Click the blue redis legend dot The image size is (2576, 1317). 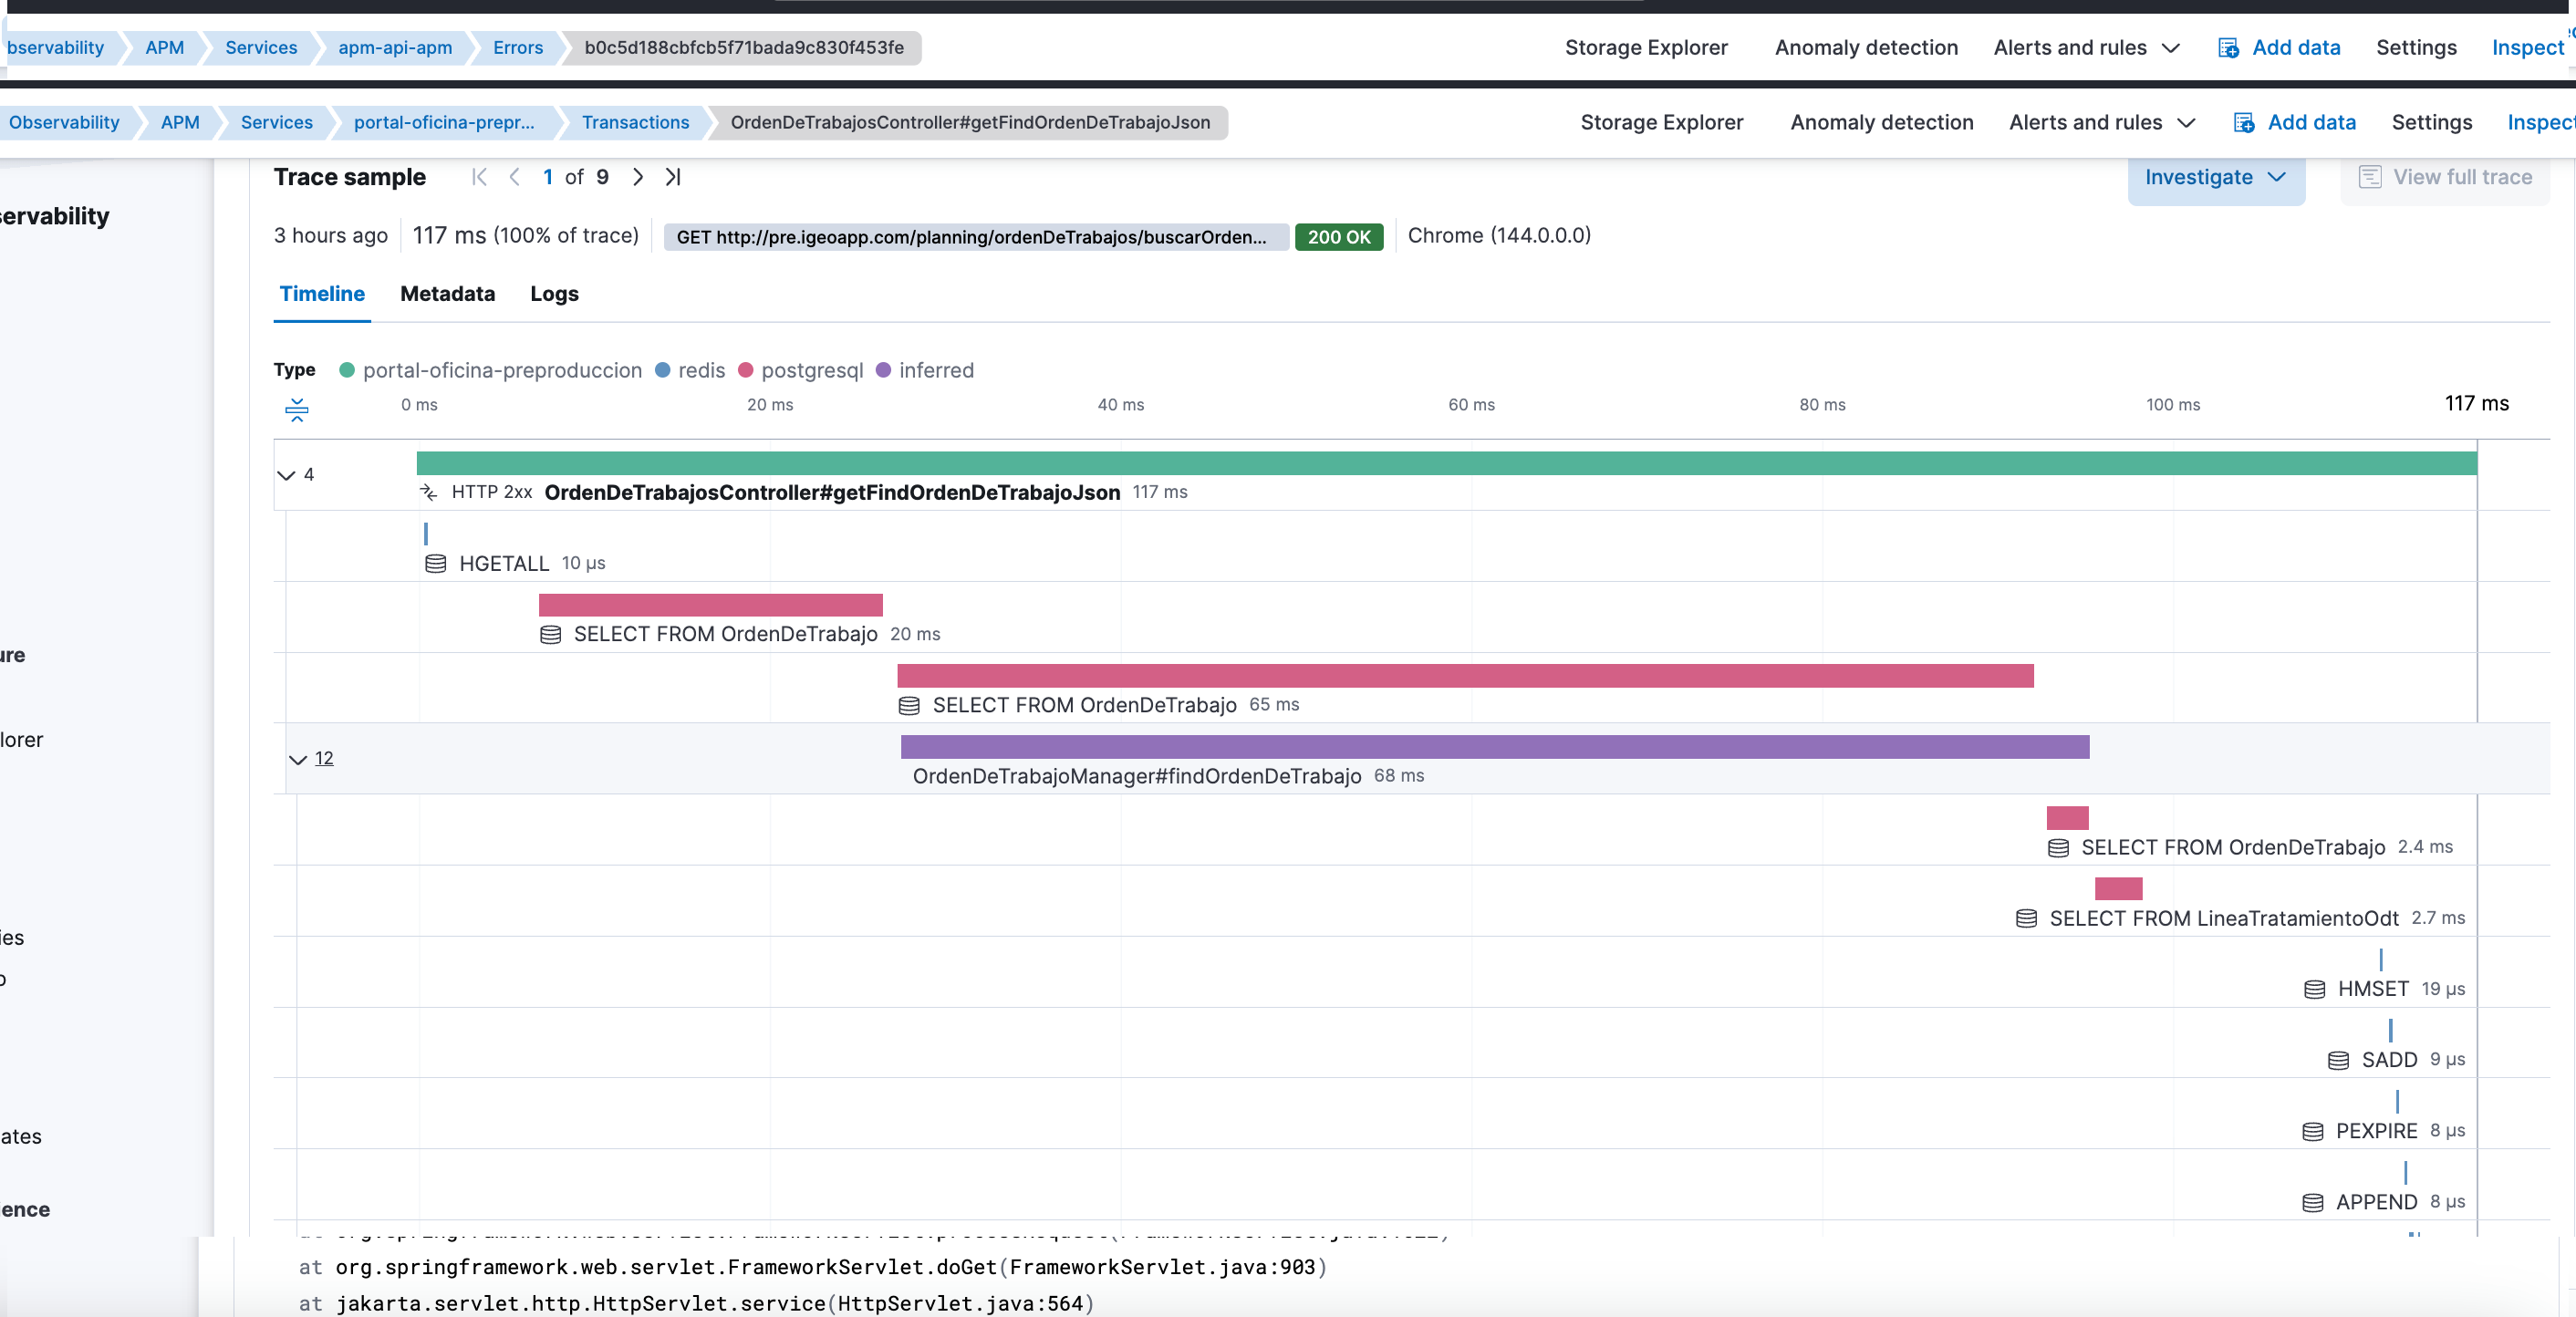click(662, 371)
